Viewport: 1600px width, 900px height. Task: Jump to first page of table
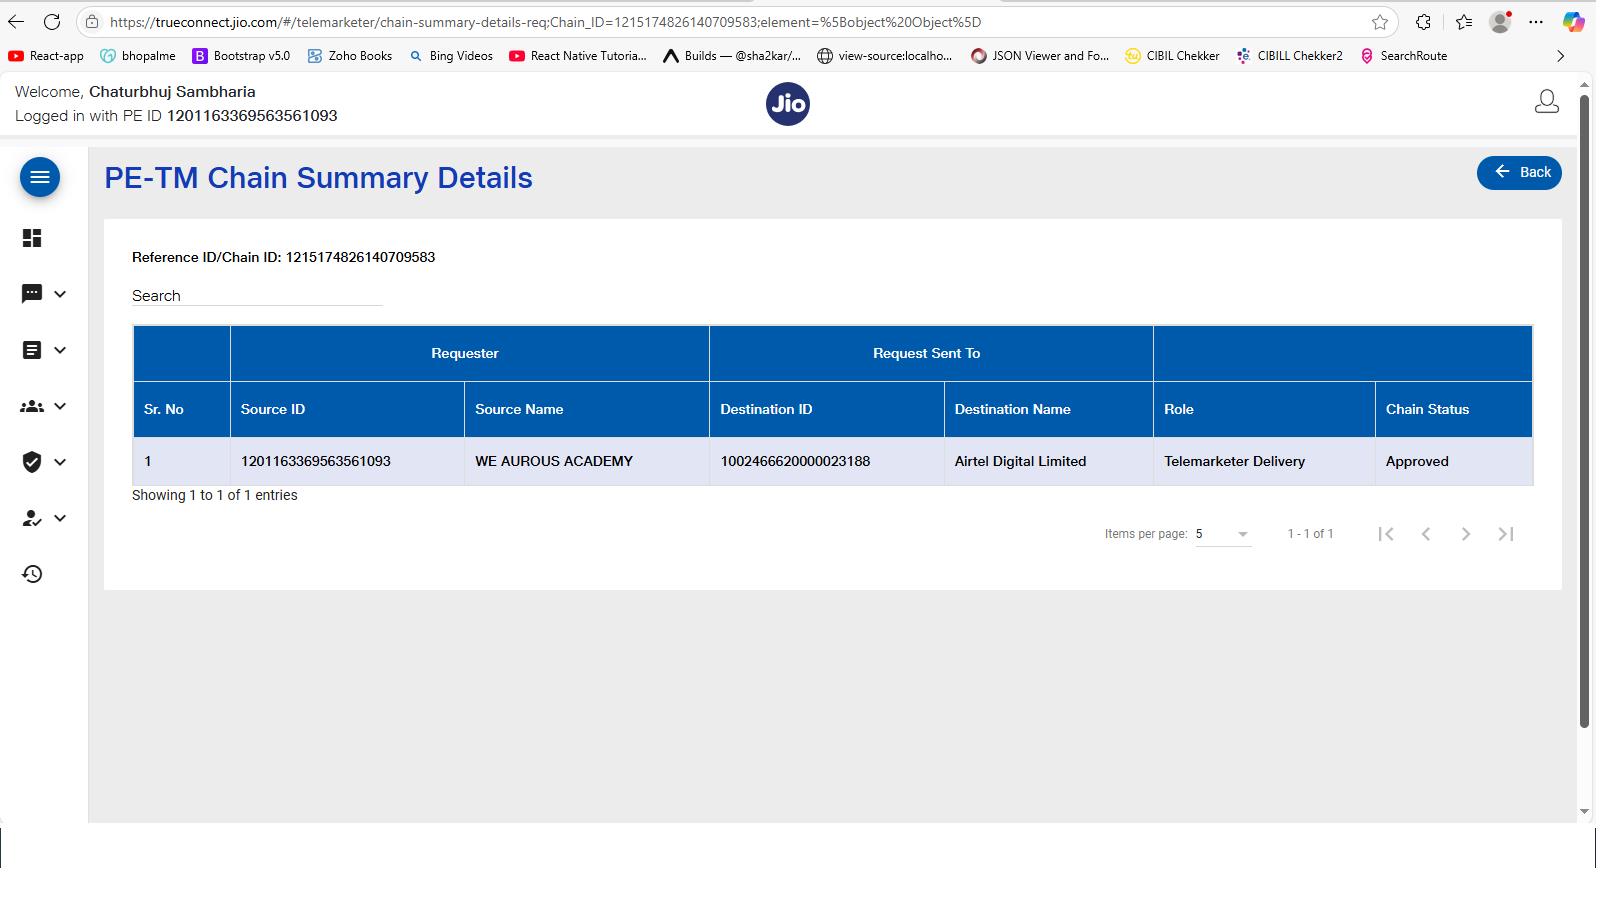(x=1386, y=534)
